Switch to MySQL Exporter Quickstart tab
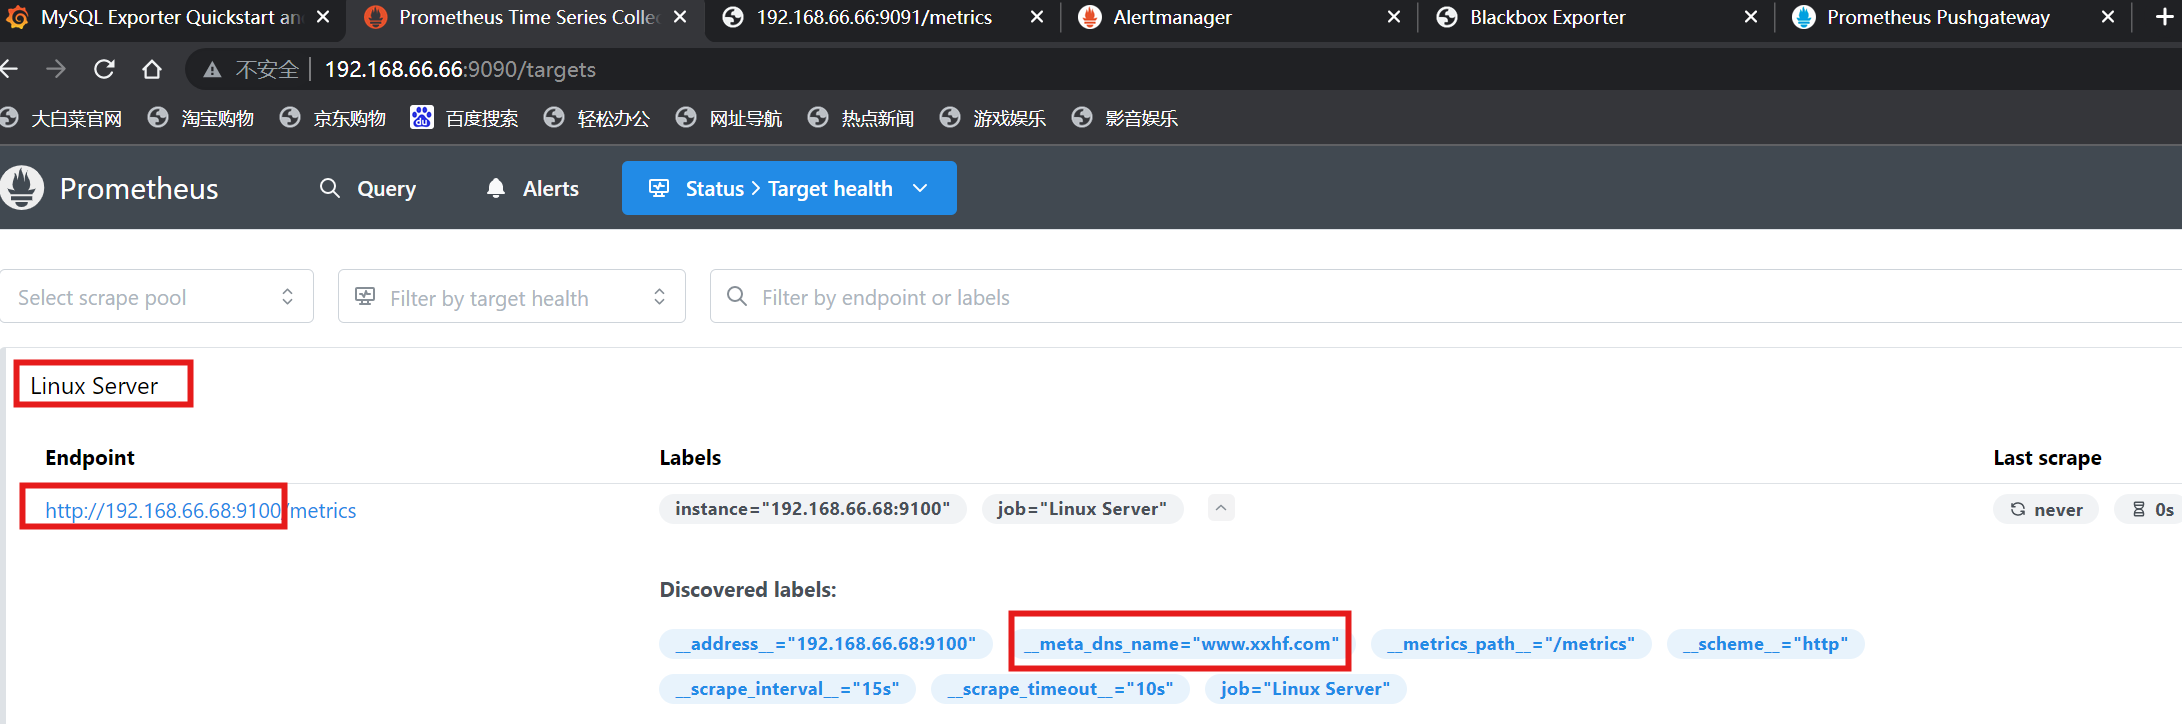Screen dimensions: 2182x724 pos(170,17)
